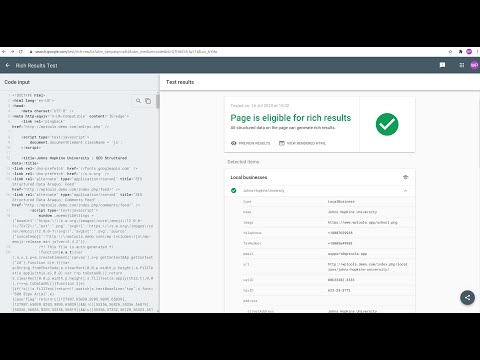This screenshot has width=480, height=360.
Task: Click the Detected items label
Action: [x=243, y=162]
